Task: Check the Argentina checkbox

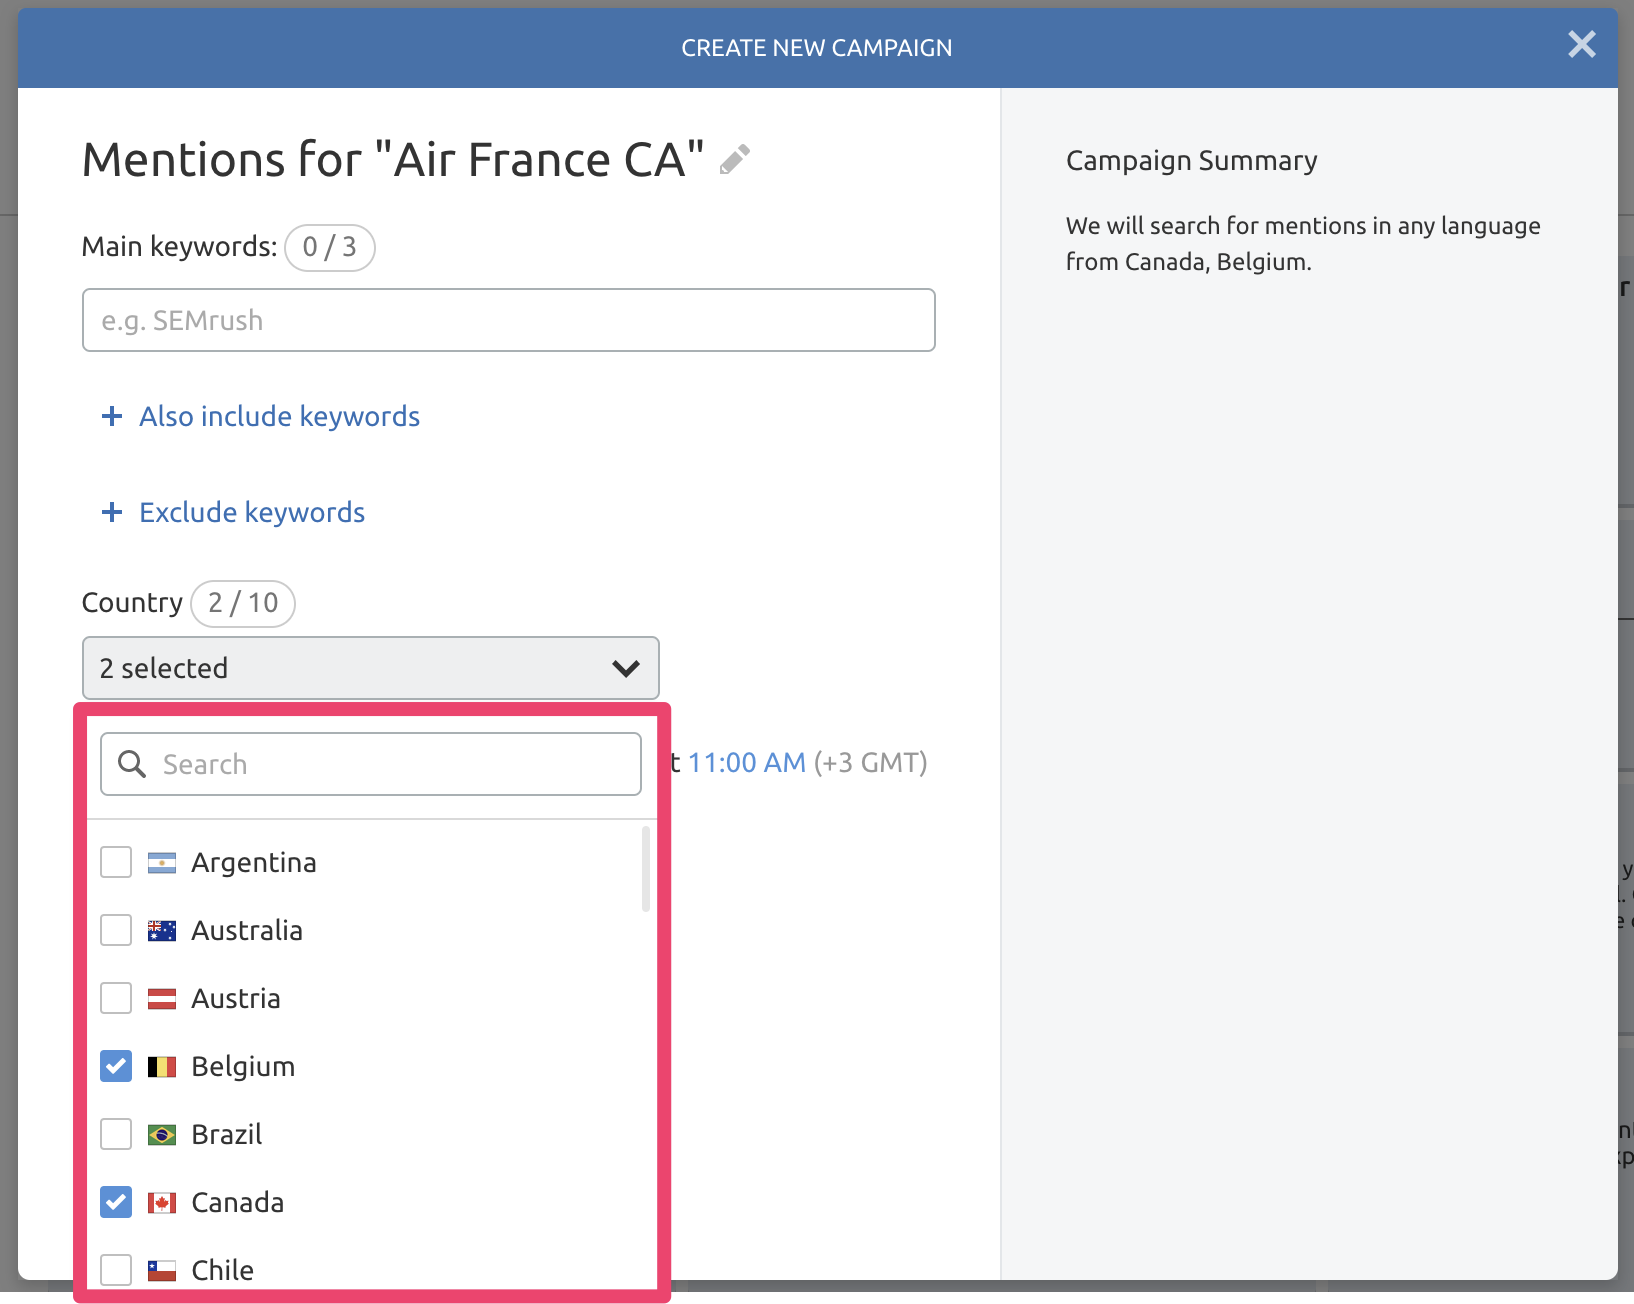Action: click(116, 862)
